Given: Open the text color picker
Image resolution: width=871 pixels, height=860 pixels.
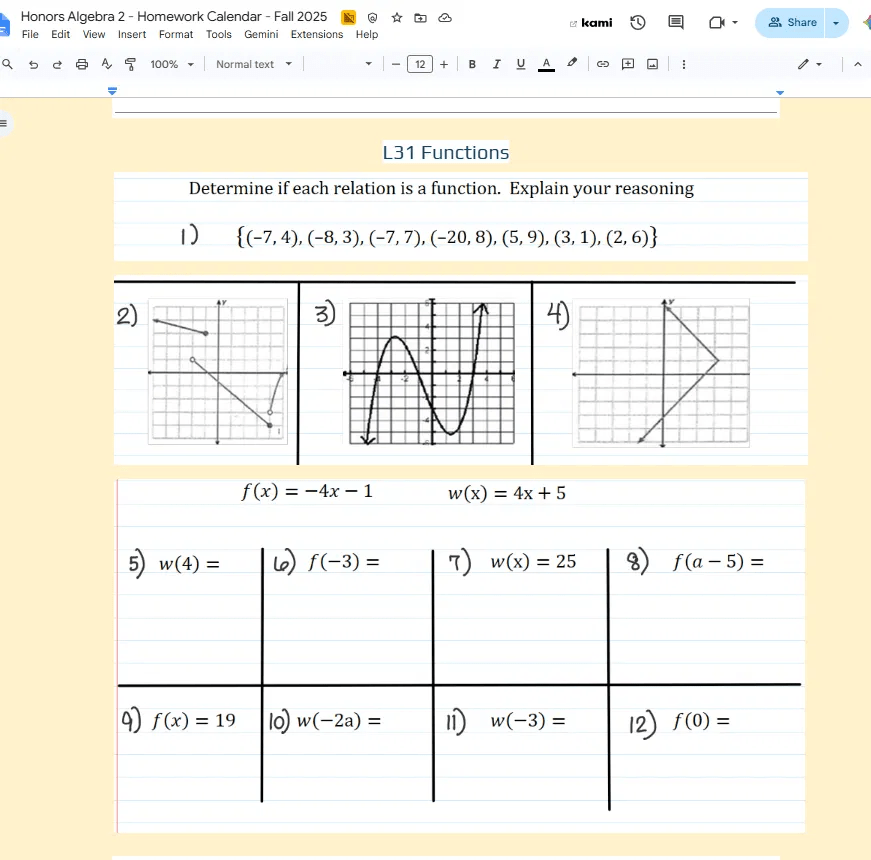Looking at the screenshot, I should (546, 64).
